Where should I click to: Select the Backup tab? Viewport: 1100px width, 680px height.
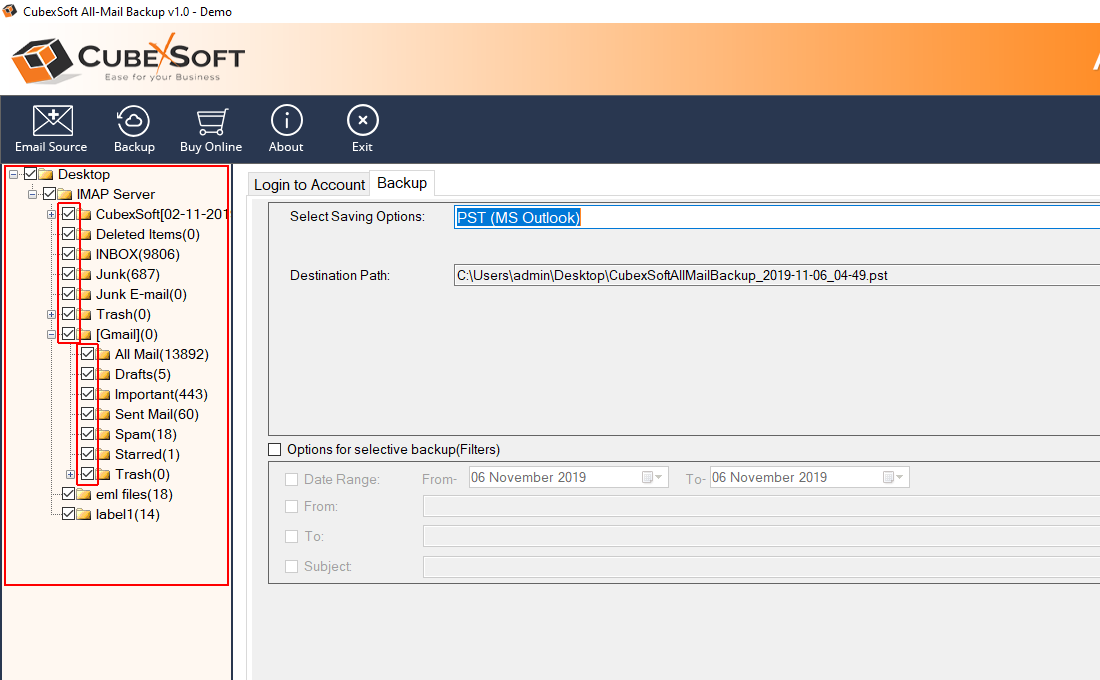[x=402, y=183]
